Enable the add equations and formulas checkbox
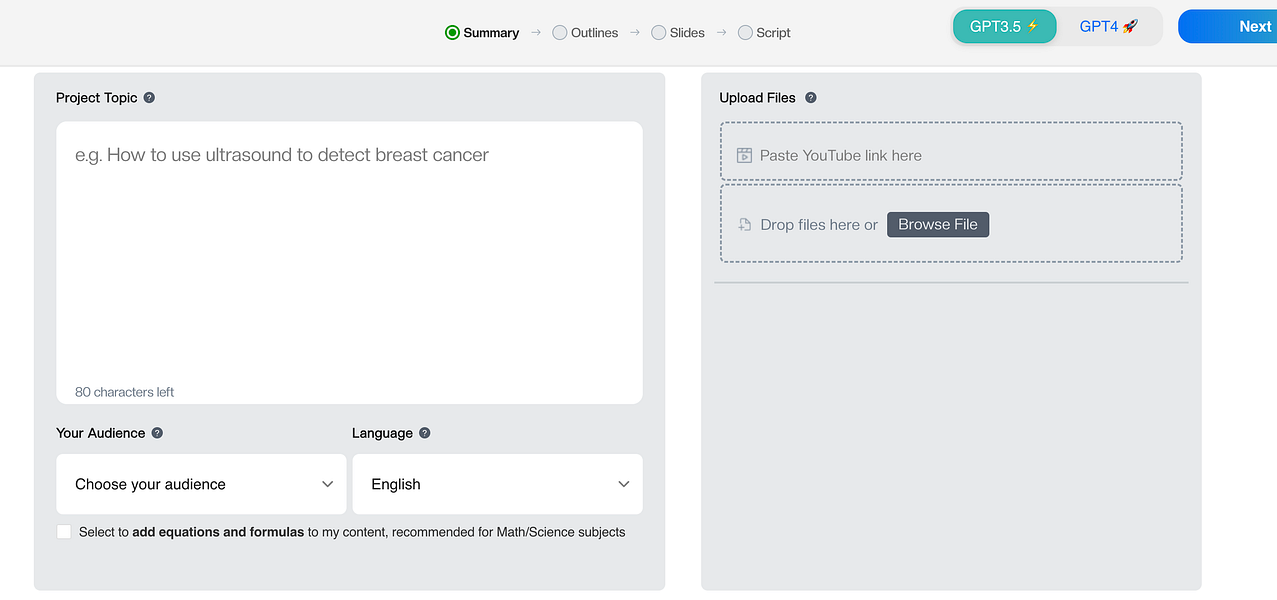Viewport: 1277px width, 600px height. coord(64,532)
